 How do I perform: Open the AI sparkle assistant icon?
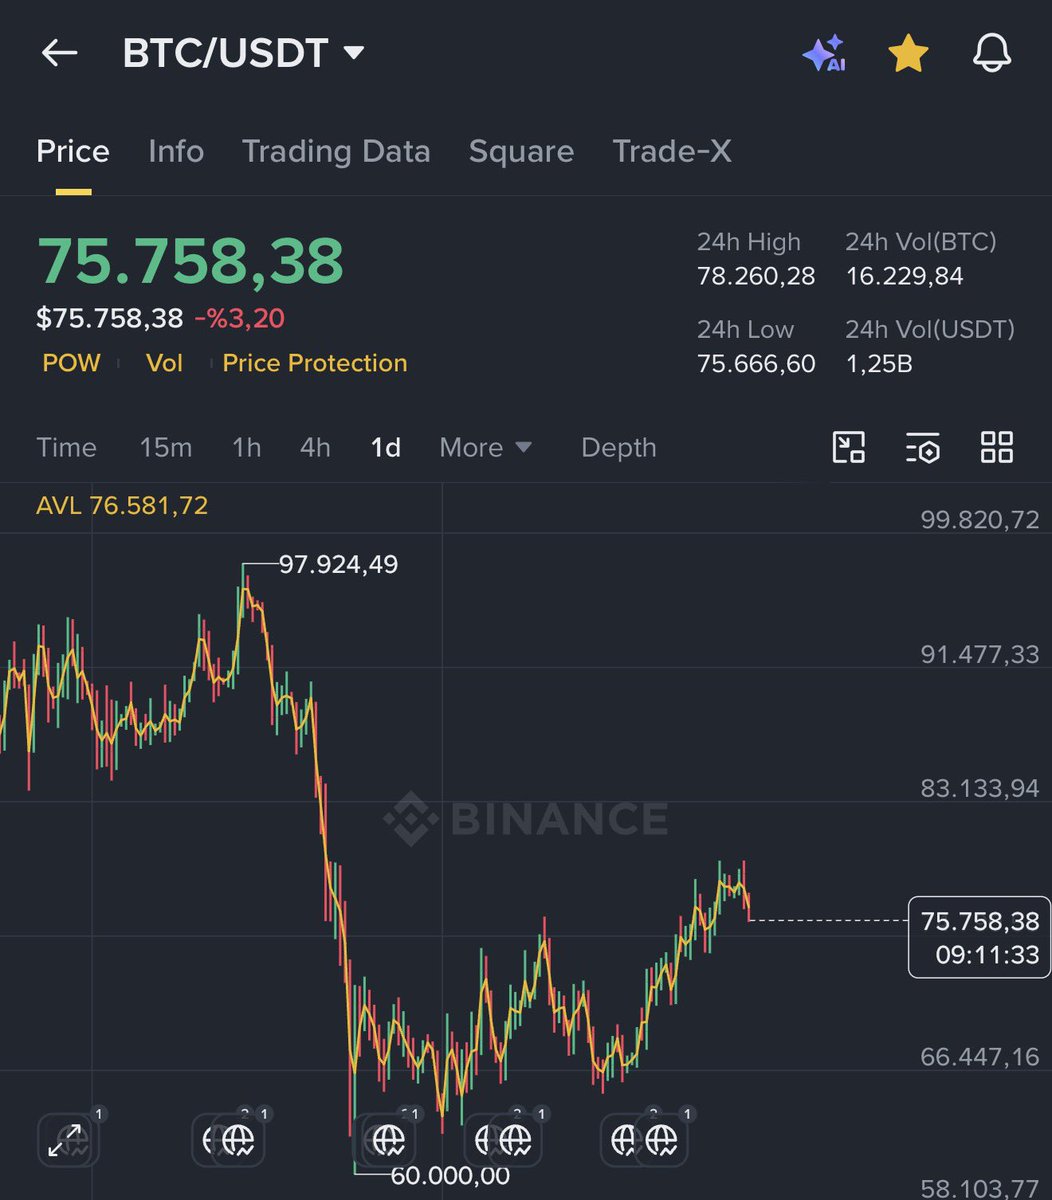pos(824,54)
